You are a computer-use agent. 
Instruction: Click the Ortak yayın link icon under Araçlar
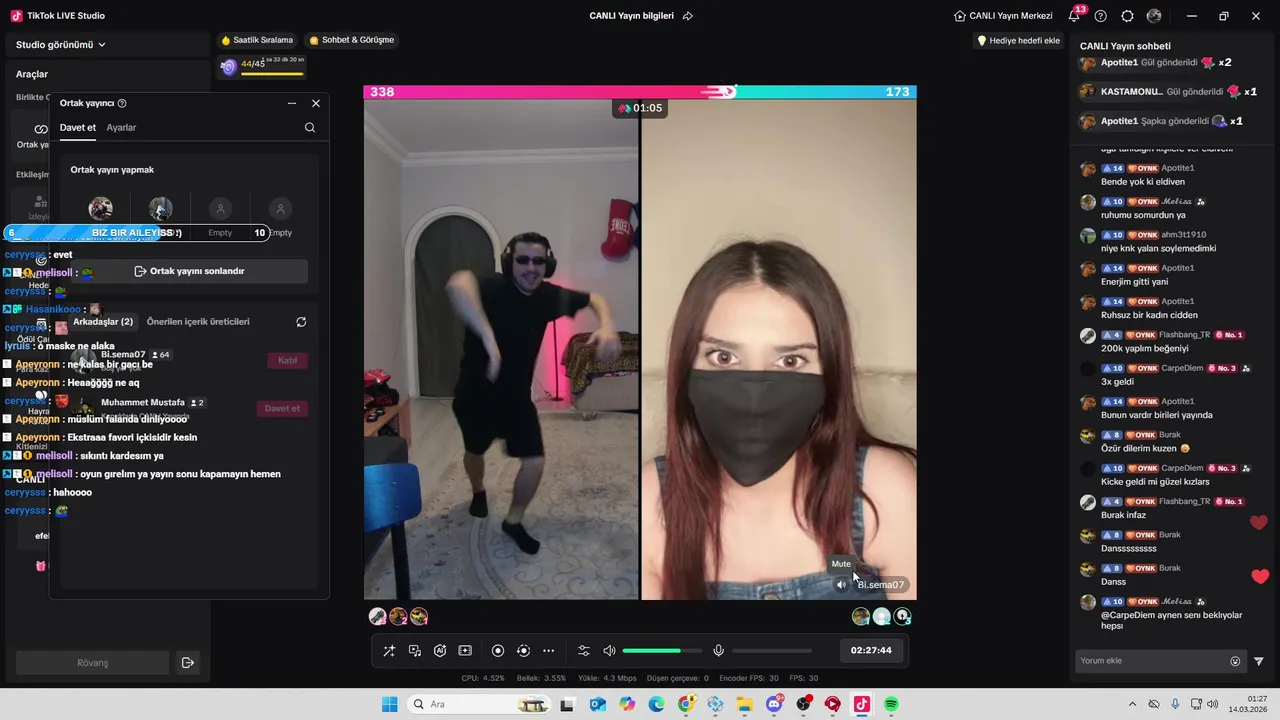pos(40,129)
